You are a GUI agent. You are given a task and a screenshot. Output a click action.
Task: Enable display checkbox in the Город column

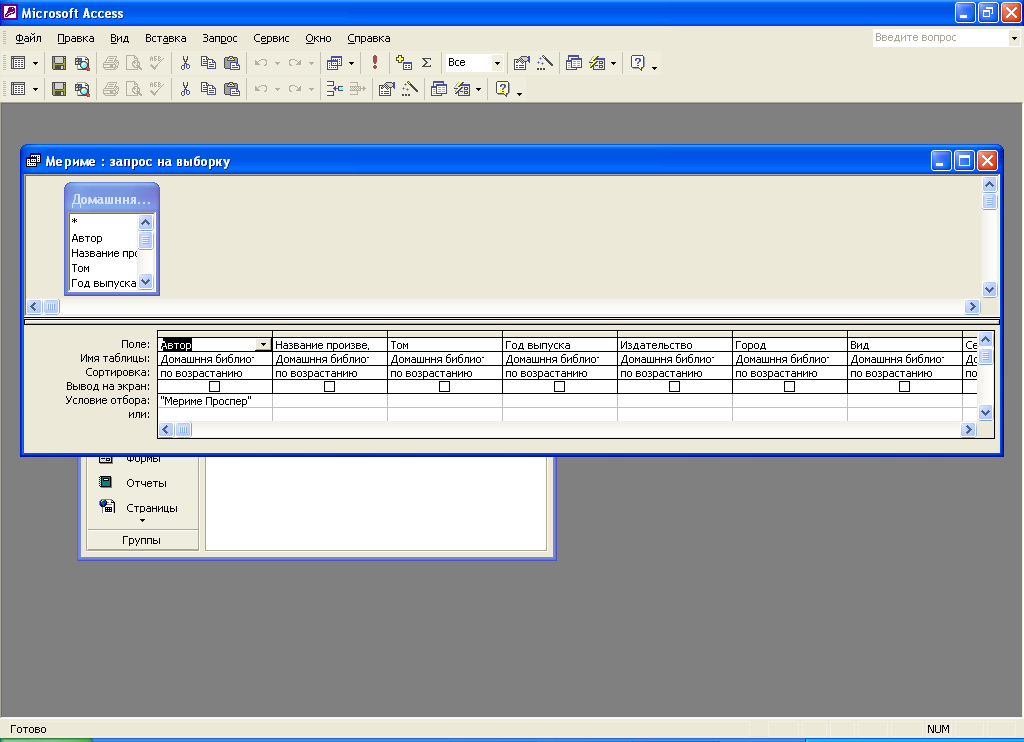(789, 387)
